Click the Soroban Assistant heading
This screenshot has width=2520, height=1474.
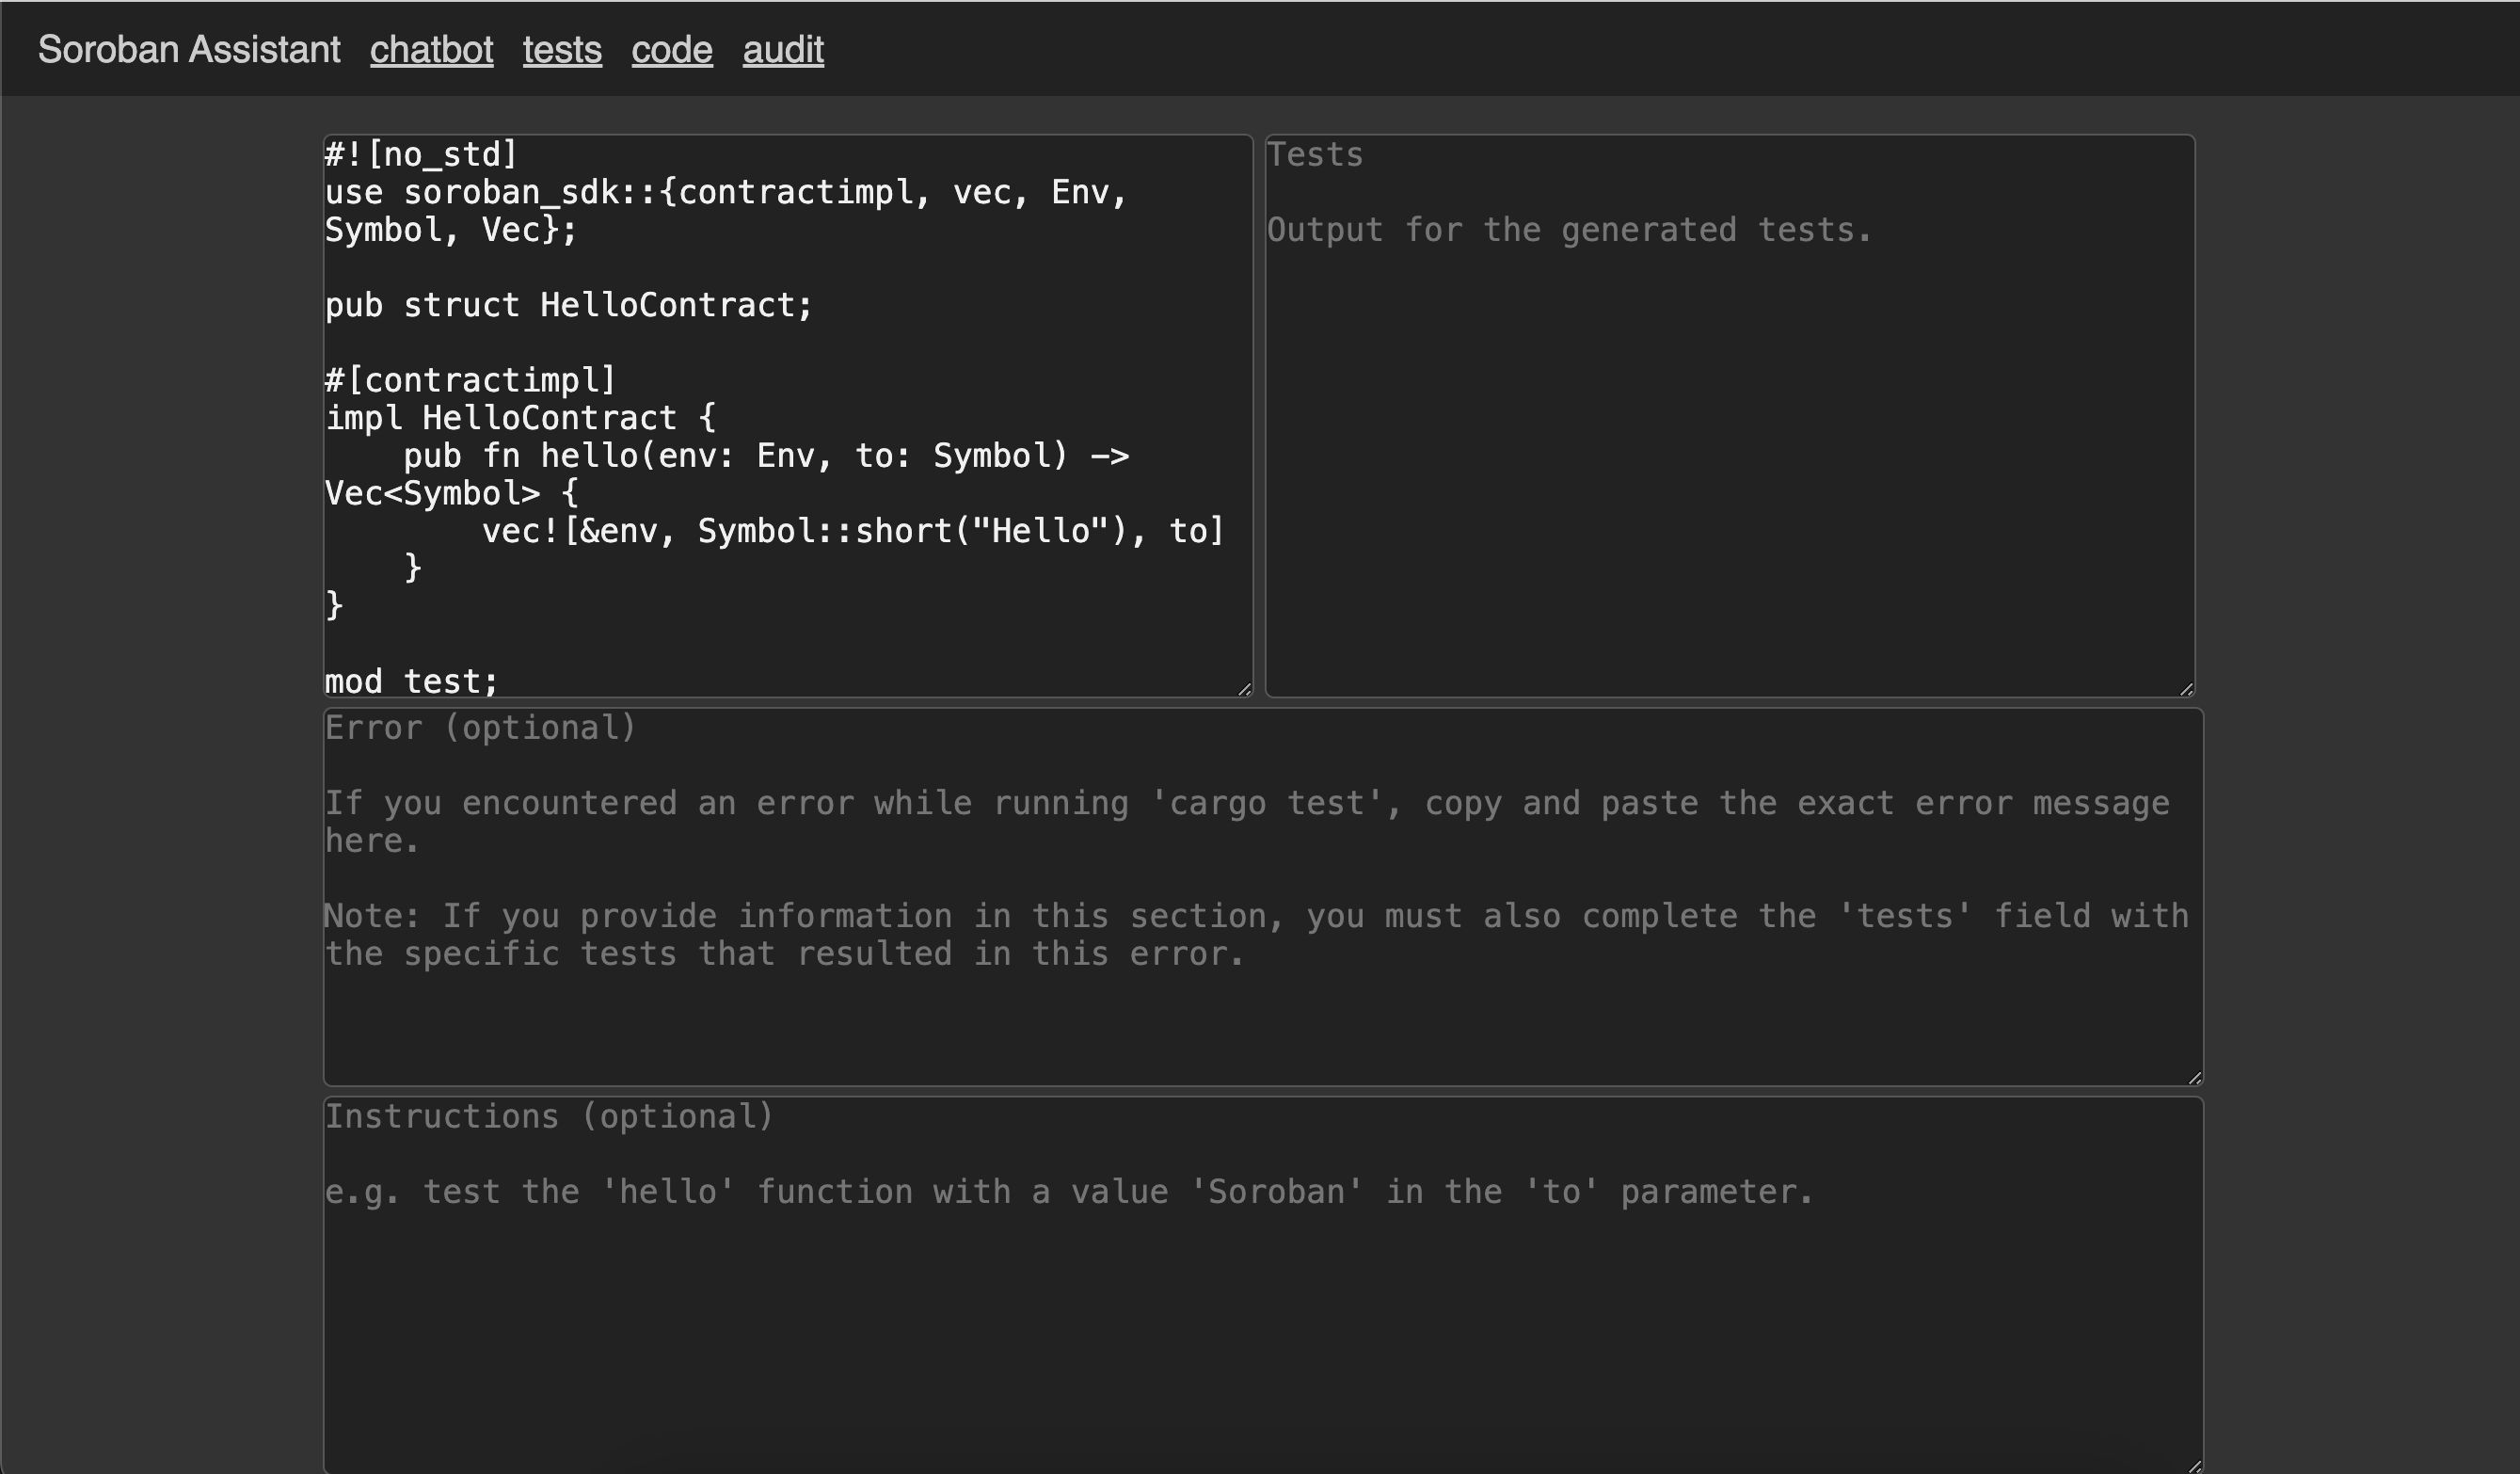point(190,49)
